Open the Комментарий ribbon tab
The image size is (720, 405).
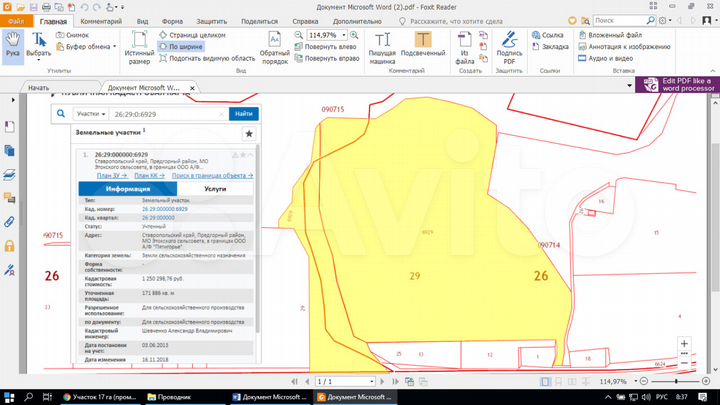[x=101, y=20]
